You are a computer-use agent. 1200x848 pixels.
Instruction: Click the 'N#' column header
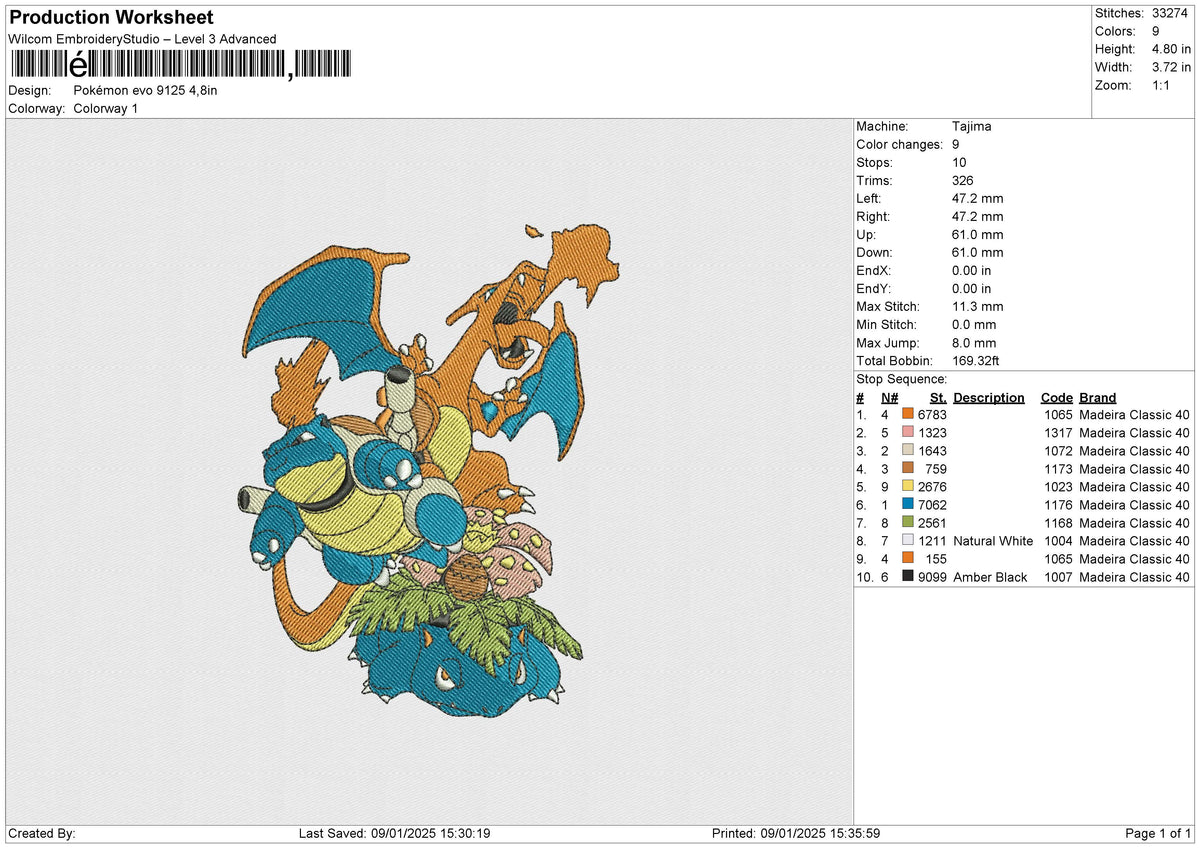pos(889,397)
